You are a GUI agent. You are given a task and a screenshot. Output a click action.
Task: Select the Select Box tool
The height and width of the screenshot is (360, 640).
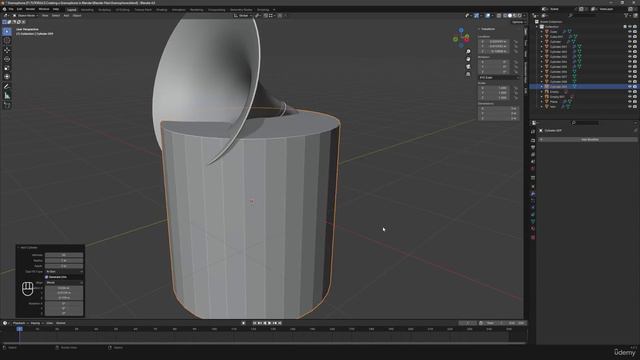tap(7, 31)
